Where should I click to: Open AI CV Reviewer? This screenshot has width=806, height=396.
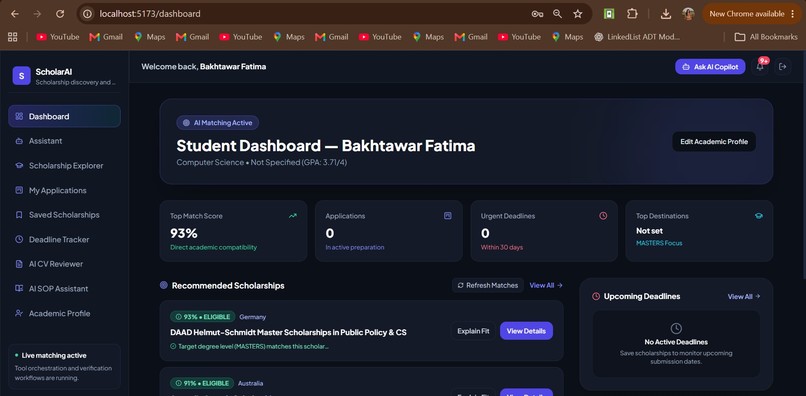tap(64, 264)
